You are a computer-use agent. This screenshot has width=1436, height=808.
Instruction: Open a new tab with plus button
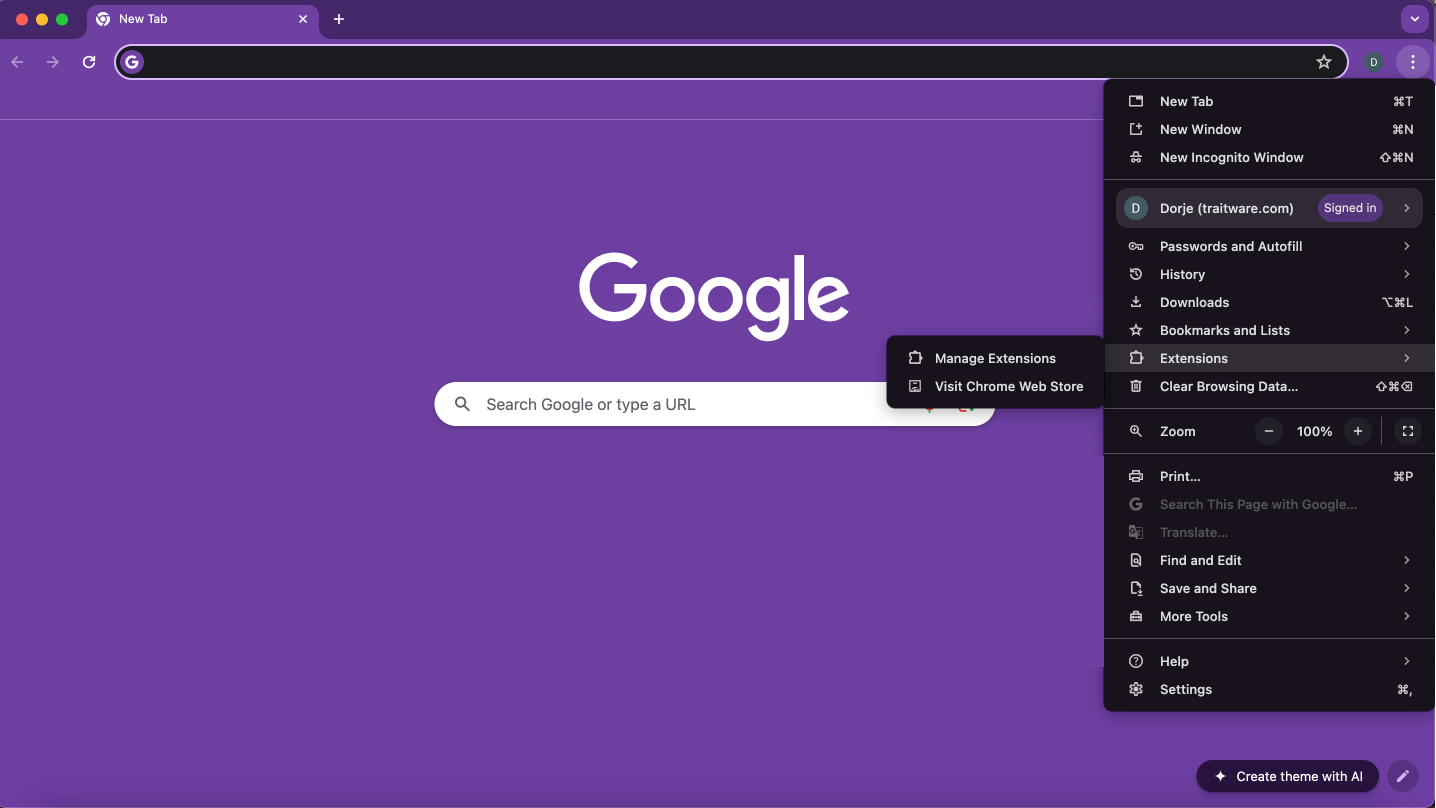(x=339, y=19)
